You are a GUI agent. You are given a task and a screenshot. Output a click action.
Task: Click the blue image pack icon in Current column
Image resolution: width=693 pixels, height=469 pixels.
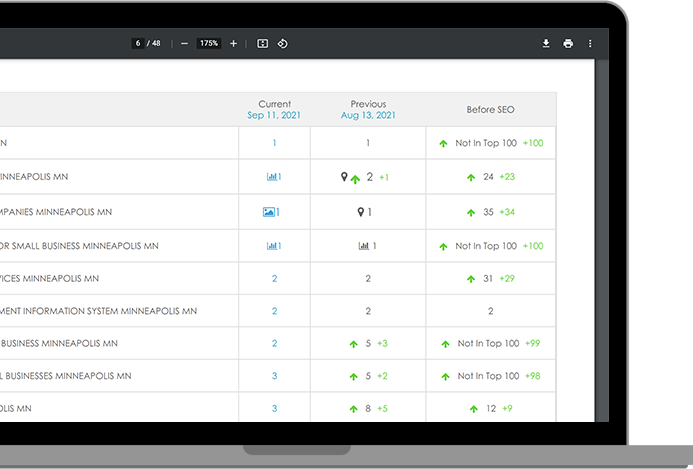pyautogui.click(x=268, y=212)
